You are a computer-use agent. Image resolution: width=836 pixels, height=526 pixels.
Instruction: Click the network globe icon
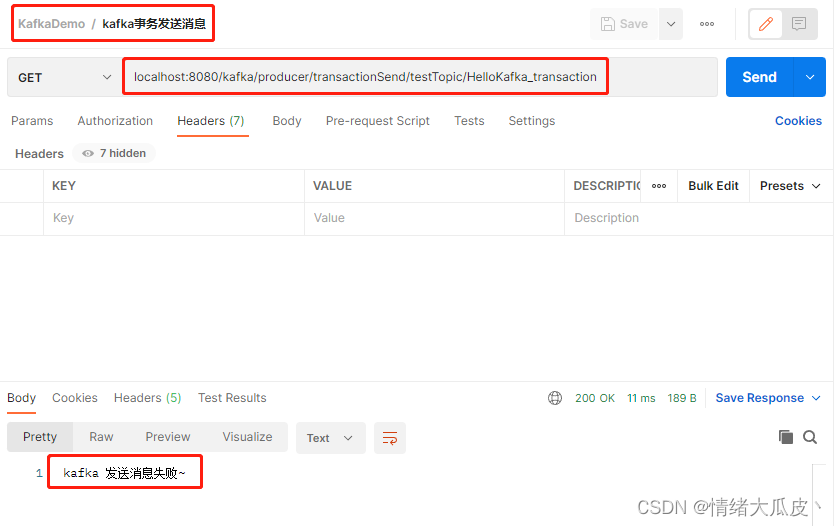555,398
